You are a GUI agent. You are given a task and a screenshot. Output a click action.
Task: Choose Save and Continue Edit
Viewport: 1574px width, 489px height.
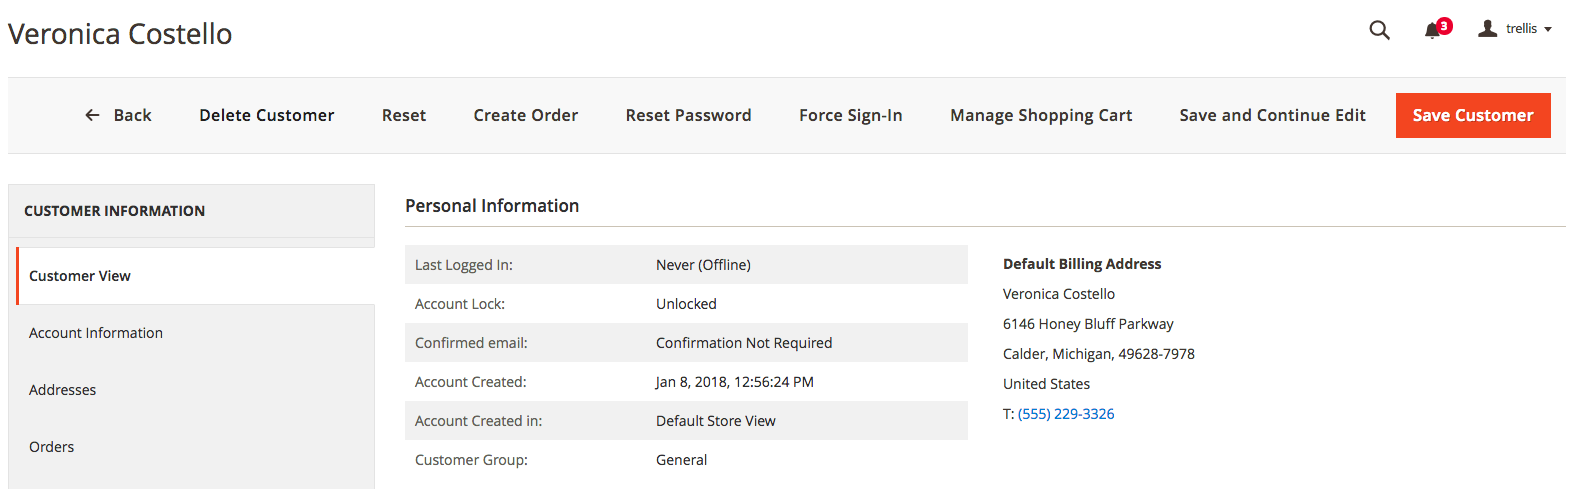click(x=1272, y=115)
